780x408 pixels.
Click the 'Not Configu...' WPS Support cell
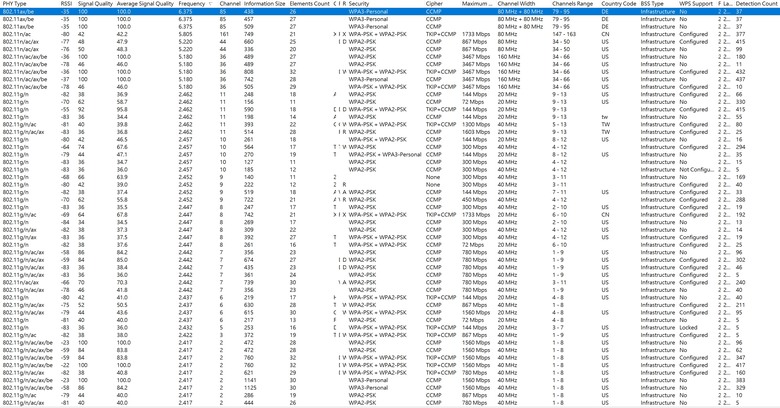(696, 170)
